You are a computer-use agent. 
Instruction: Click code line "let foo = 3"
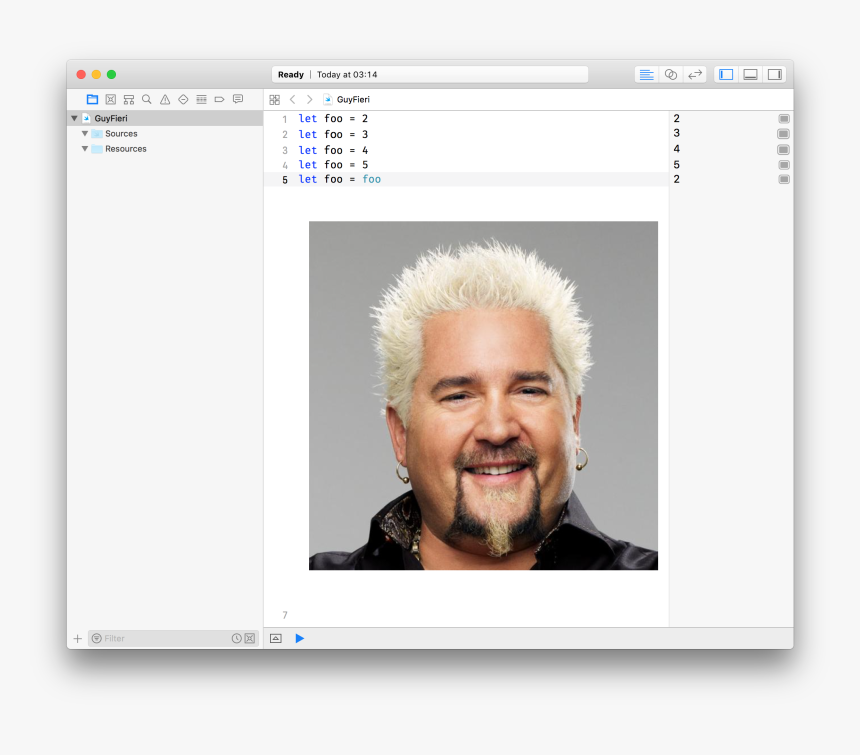333,134
